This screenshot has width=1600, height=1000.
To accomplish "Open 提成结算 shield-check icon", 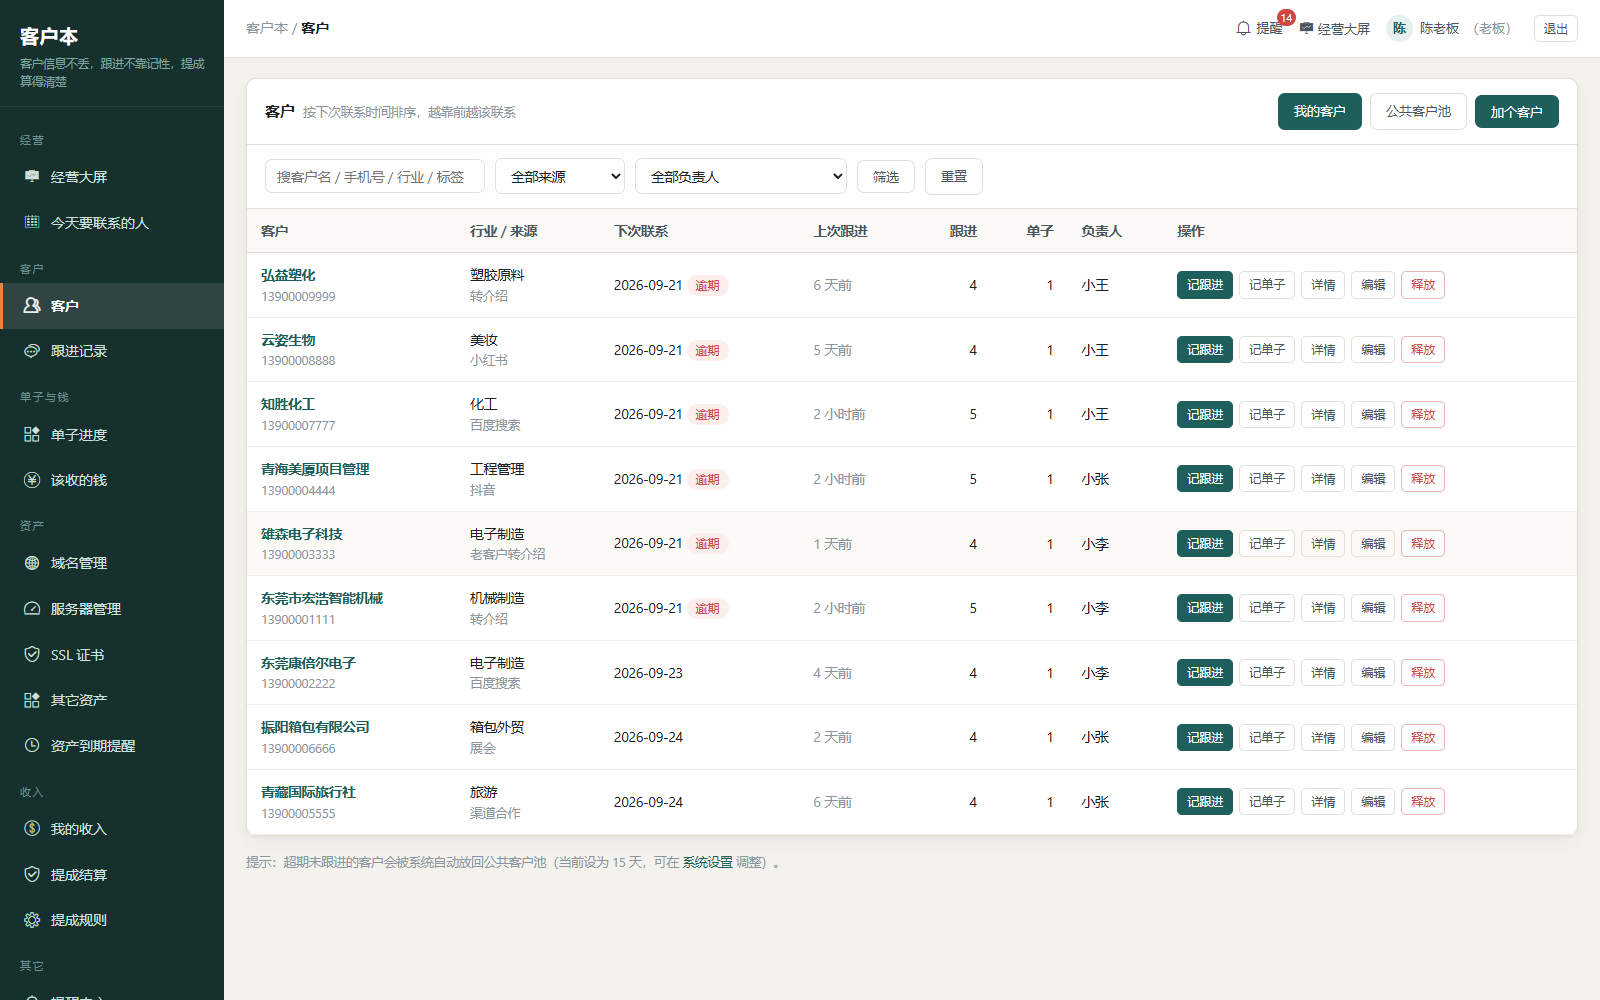I will pos(32,874).
